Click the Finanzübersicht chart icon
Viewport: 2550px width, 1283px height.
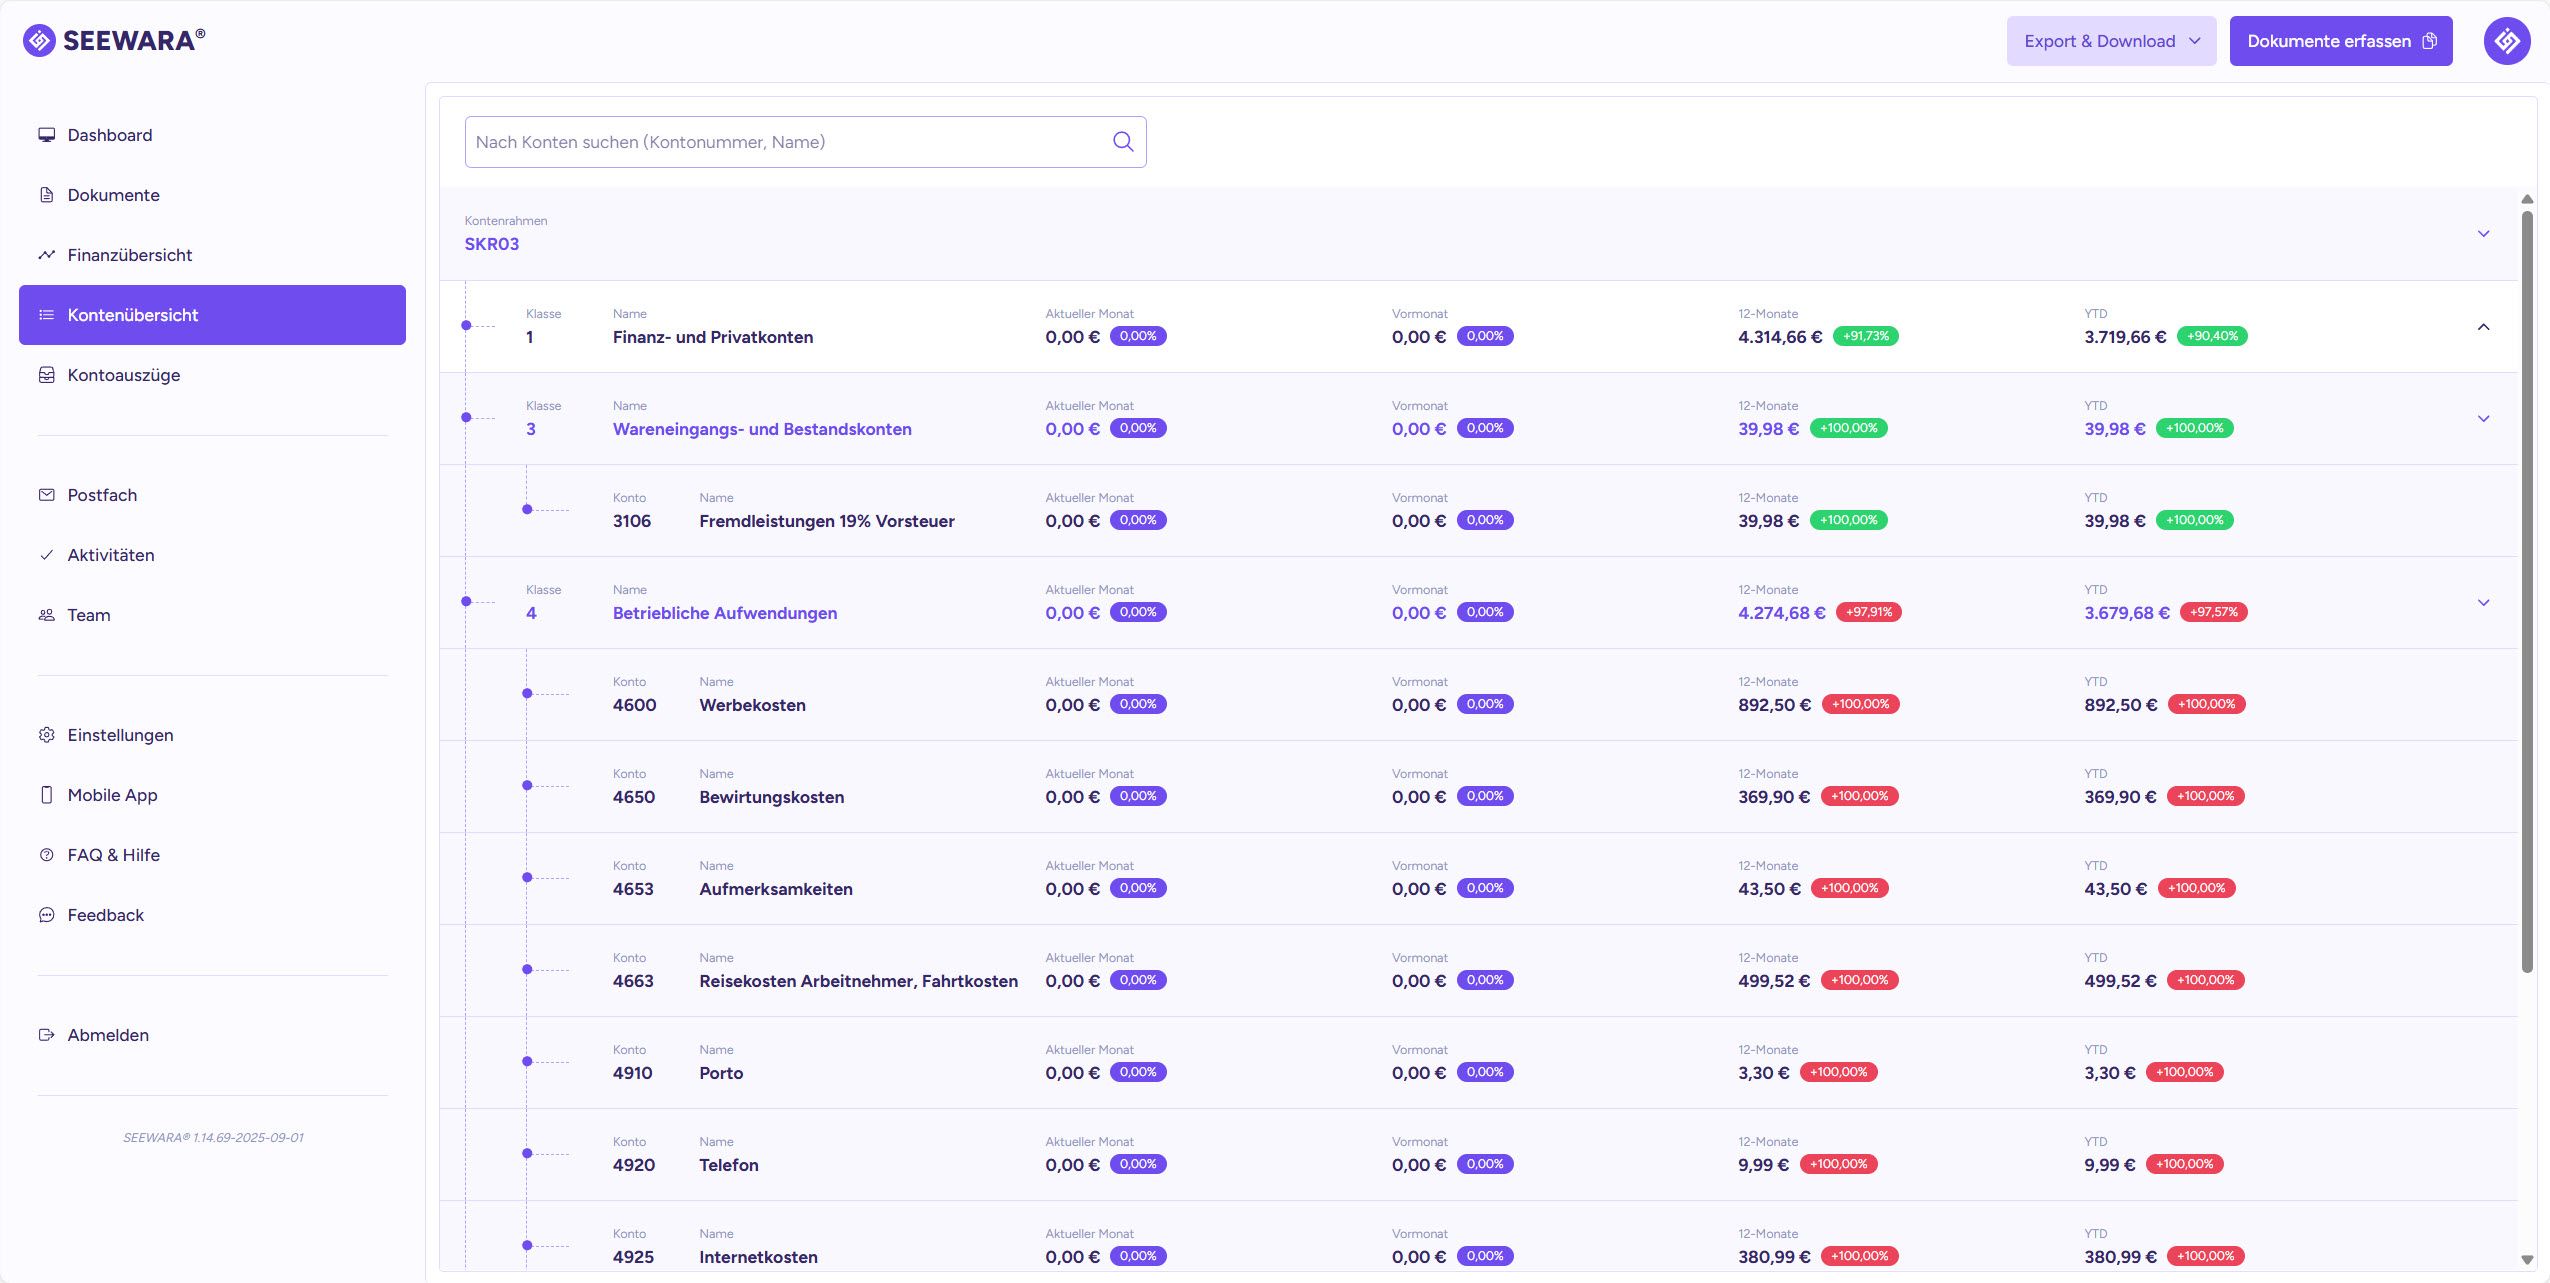(46, 255)
